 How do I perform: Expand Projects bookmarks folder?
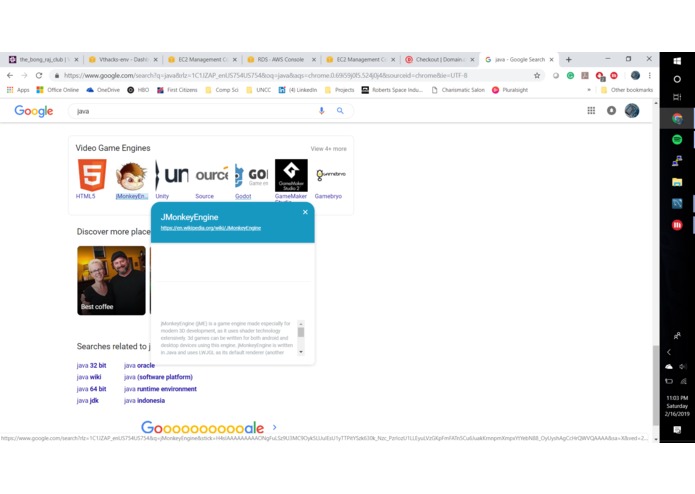339,90
